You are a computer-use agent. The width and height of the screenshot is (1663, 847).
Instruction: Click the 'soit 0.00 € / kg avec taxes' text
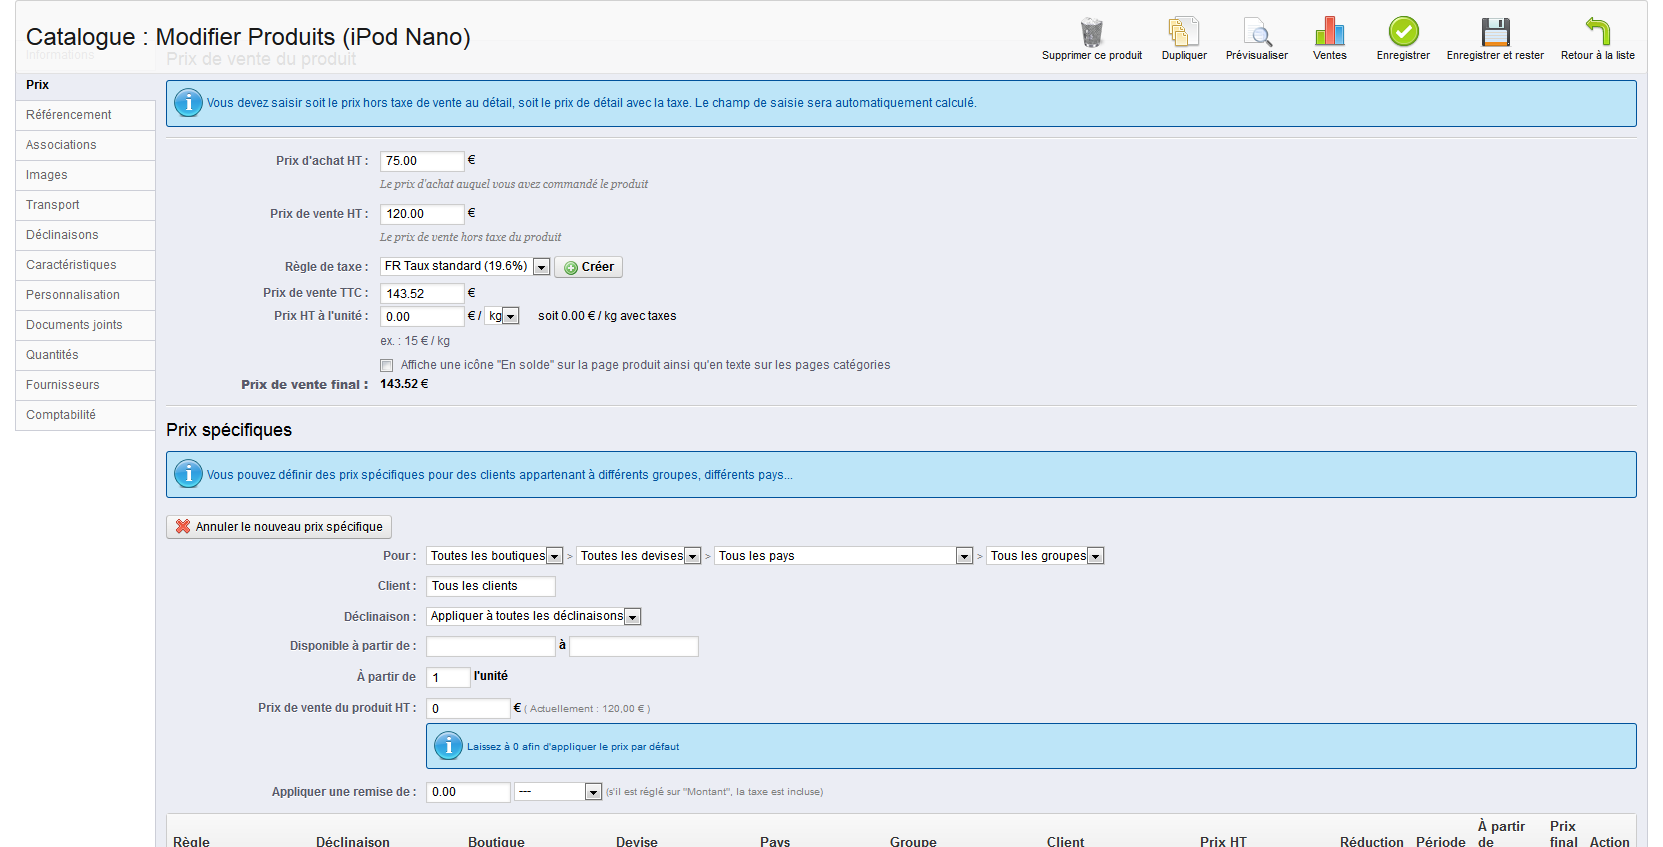(x=607, y=316)
